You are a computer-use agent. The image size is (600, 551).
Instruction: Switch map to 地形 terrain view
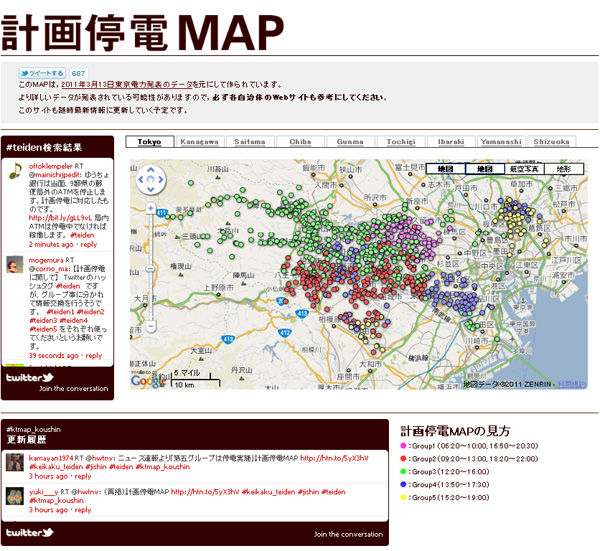[x=564, y=169]
